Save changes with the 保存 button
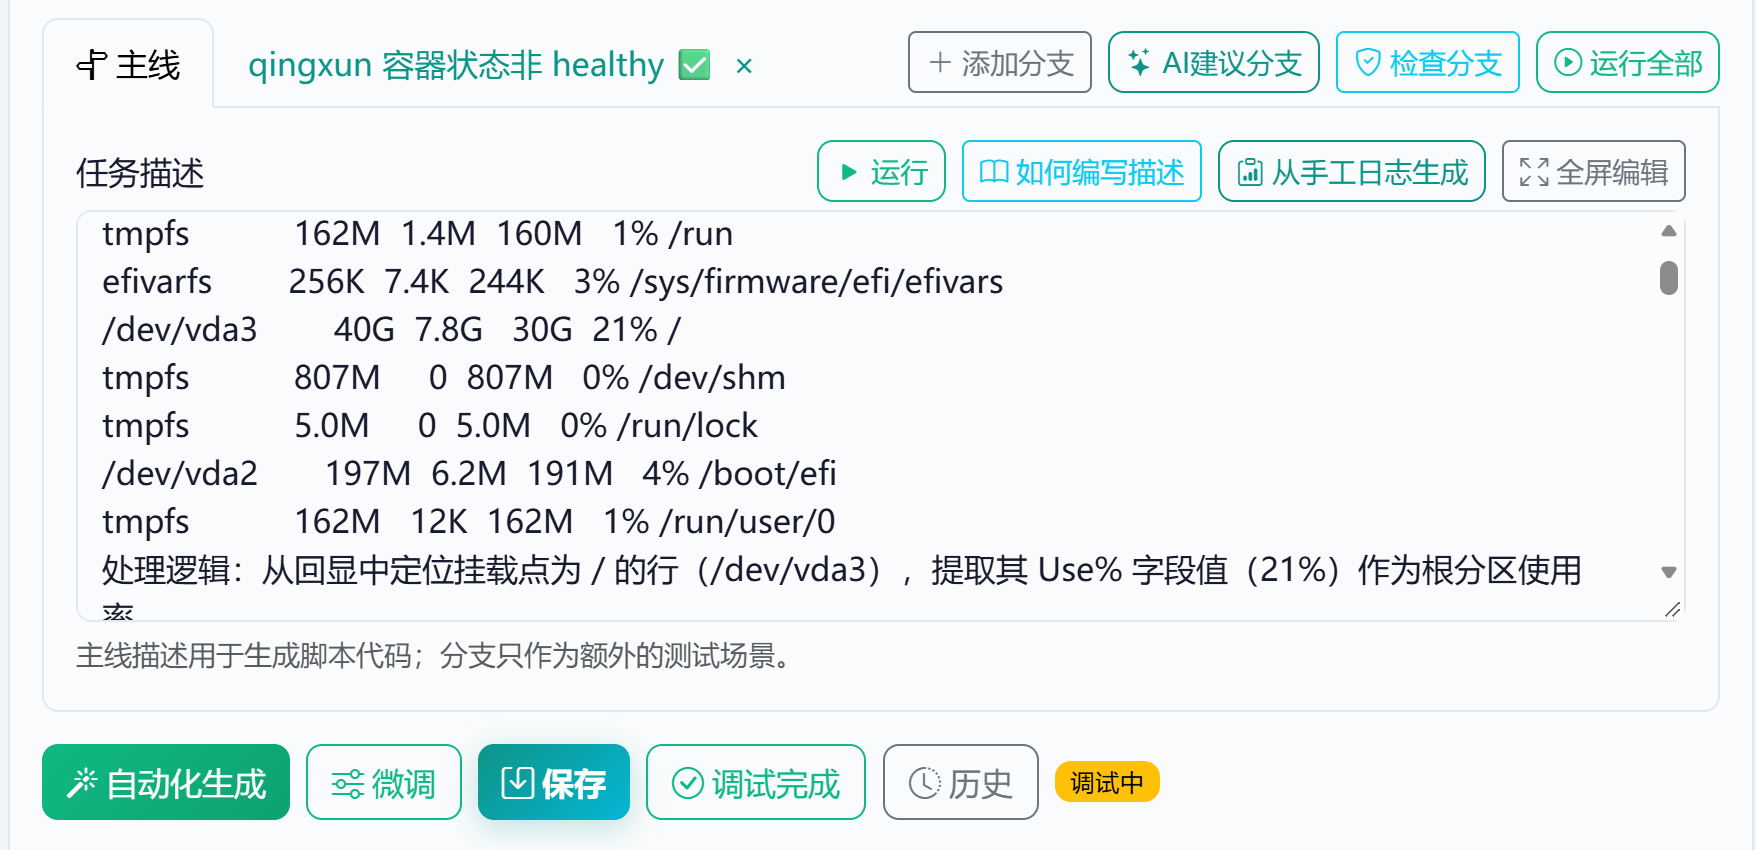This screenshot has height=850, width=1756. (554, 782)
